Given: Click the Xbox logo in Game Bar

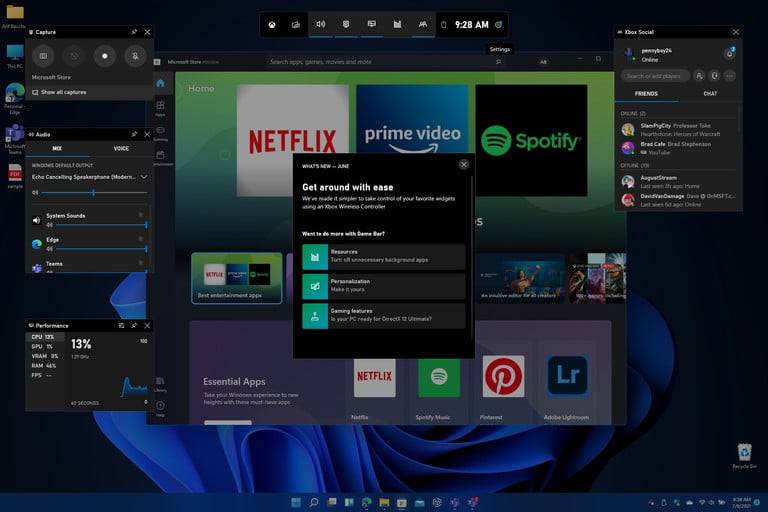Looking at the screenshot, I should 272,24.
